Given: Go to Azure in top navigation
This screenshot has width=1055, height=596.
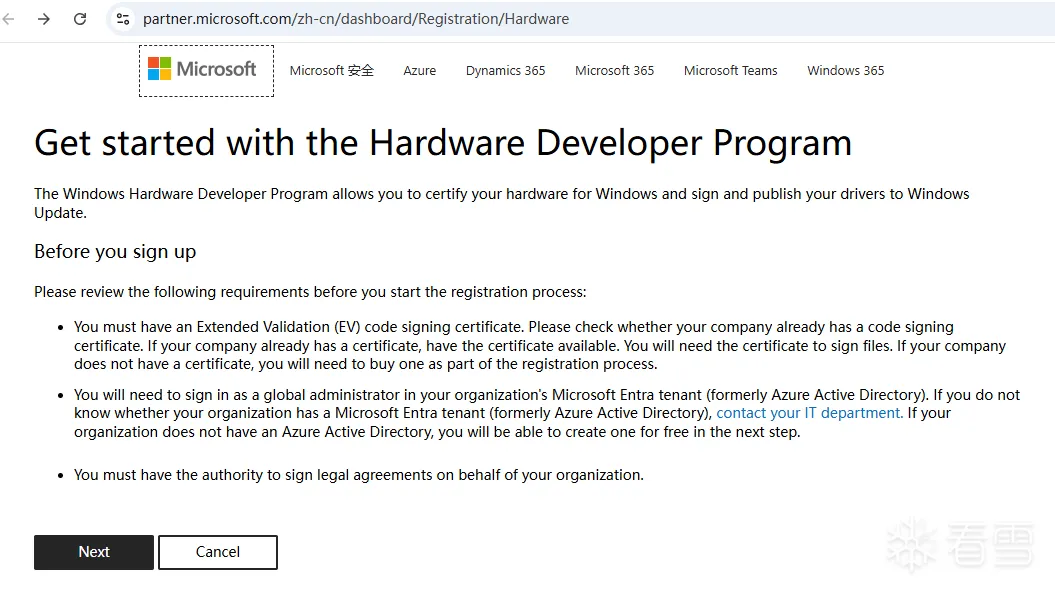Looking at the screenshot, I should [x=420, y=71].
